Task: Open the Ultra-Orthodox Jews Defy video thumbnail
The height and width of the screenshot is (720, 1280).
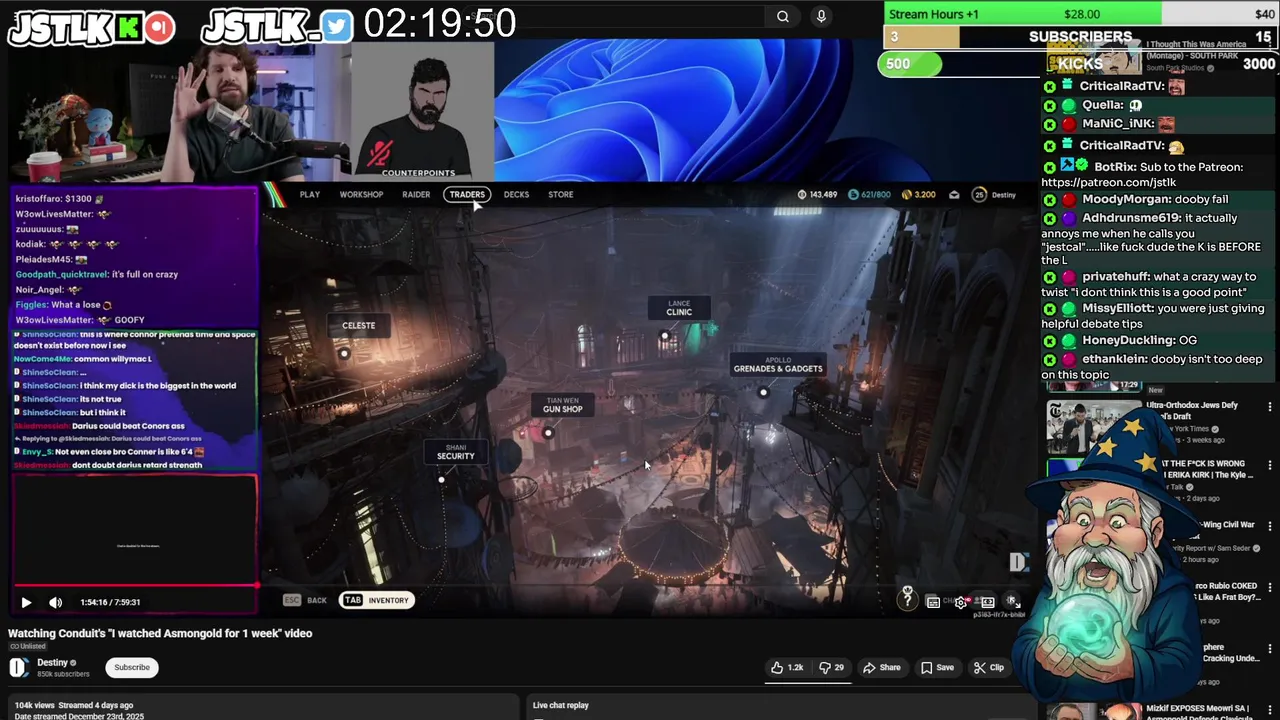Action: 1093,427
